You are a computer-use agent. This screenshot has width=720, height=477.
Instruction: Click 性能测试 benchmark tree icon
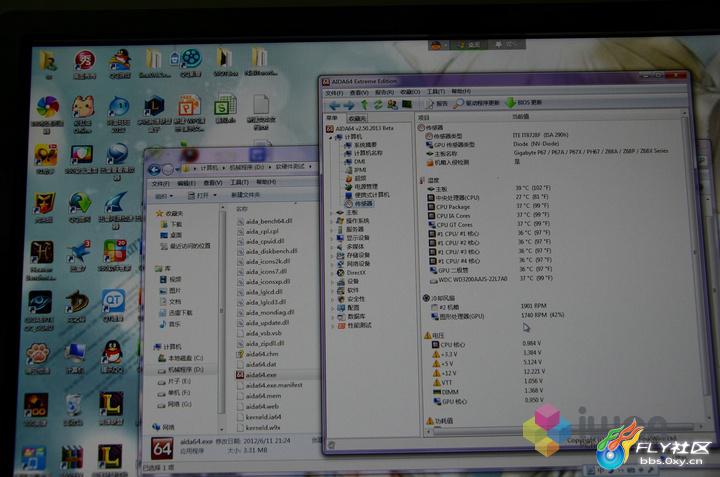pyautogui.click(x=341, y=325)
